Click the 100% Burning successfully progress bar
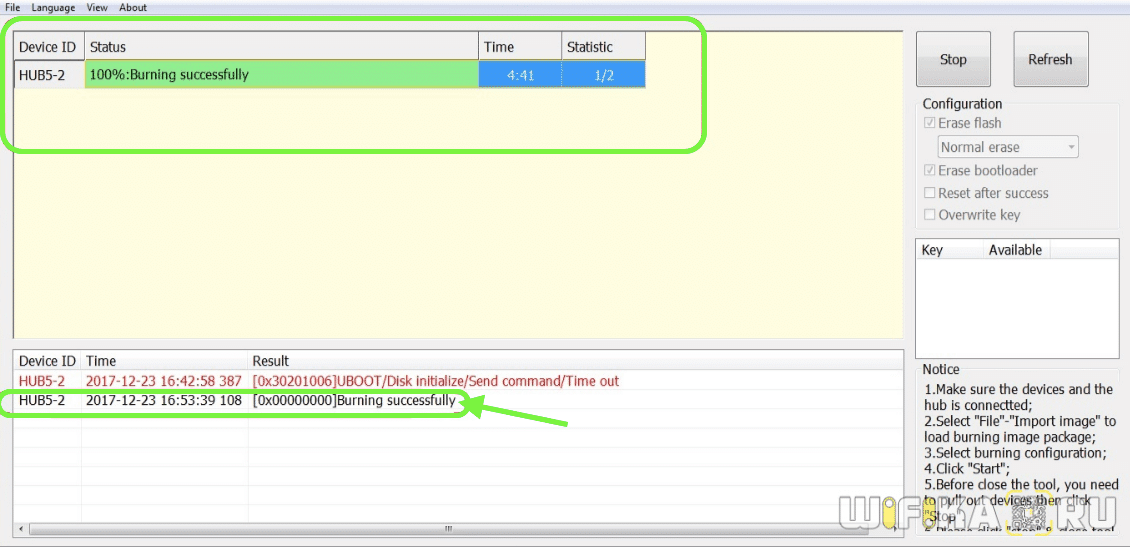 [280, 75]
